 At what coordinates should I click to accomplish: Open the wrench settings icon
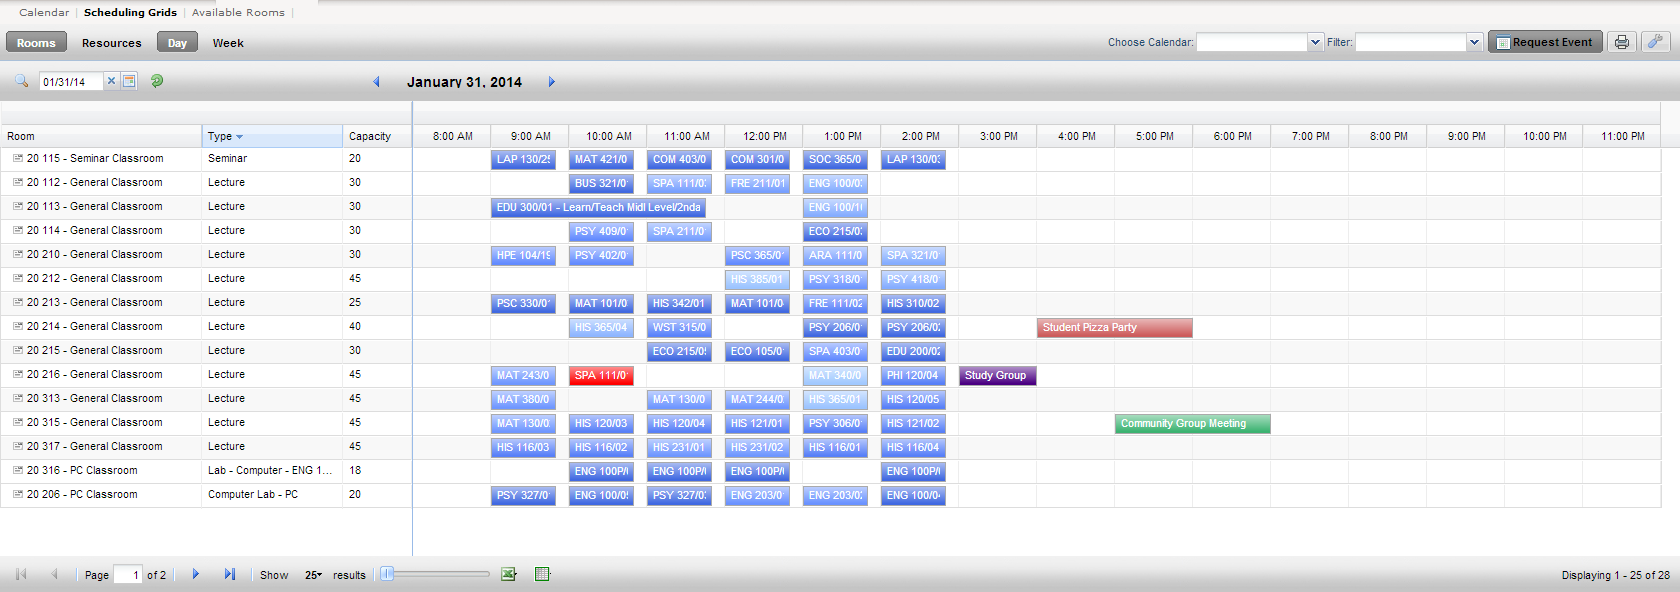click(x=1656, y=42)
